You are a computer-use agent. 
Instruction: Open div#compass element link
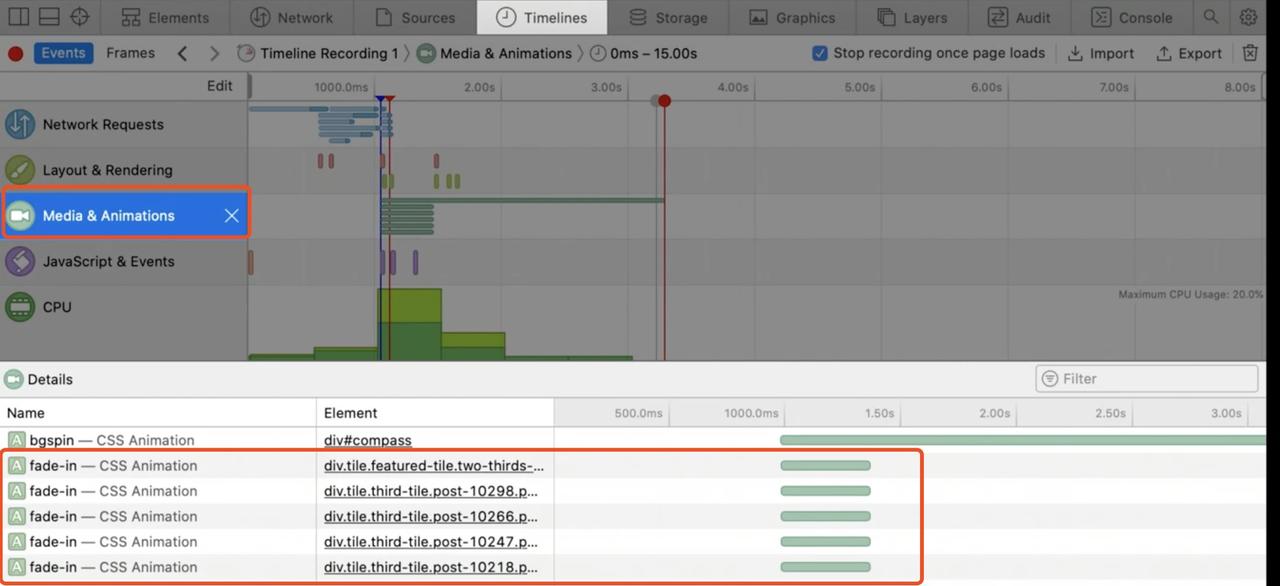[x=367, y=440]
